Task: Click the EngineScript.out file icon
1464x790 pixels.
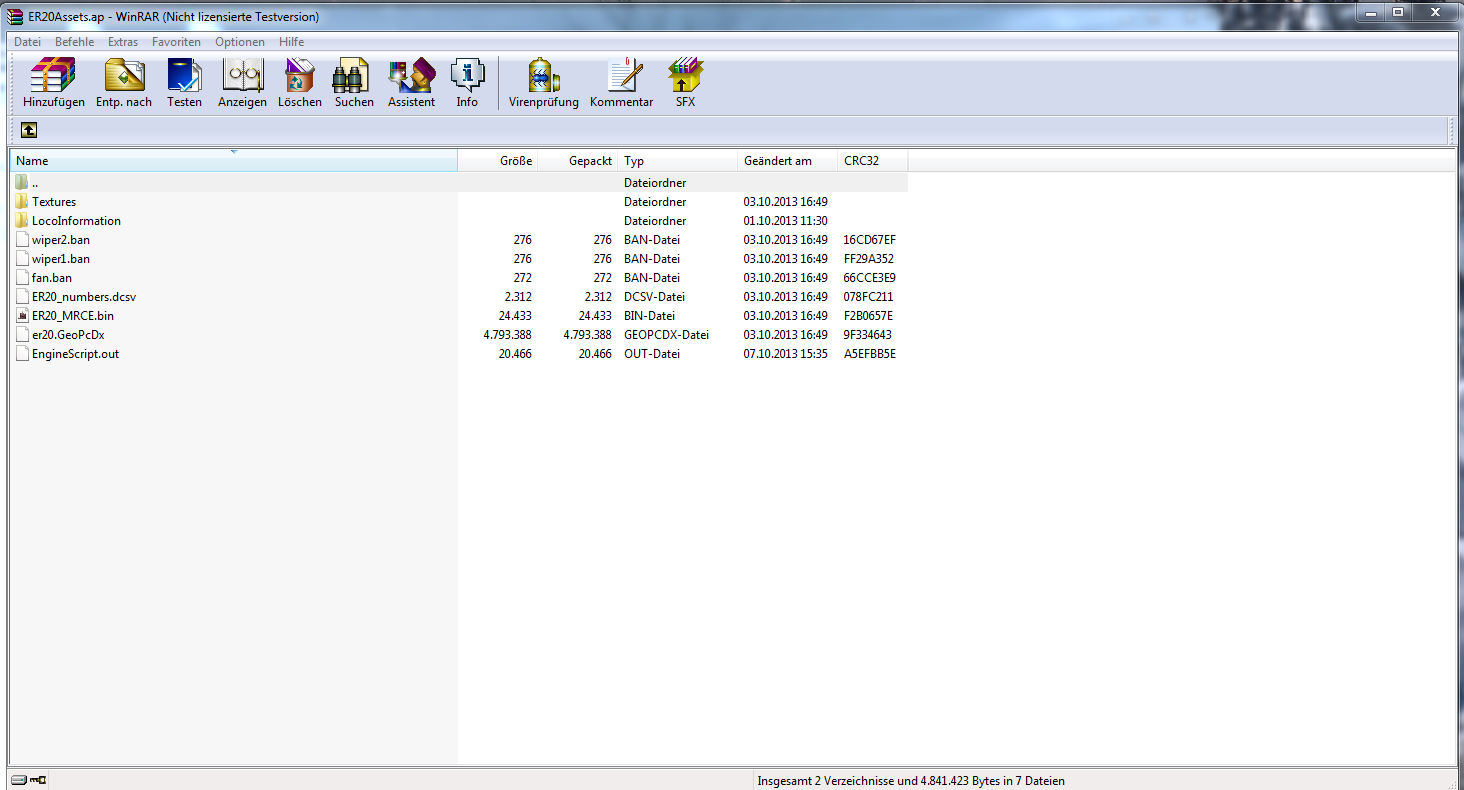Action: click(x=22, y=354)
